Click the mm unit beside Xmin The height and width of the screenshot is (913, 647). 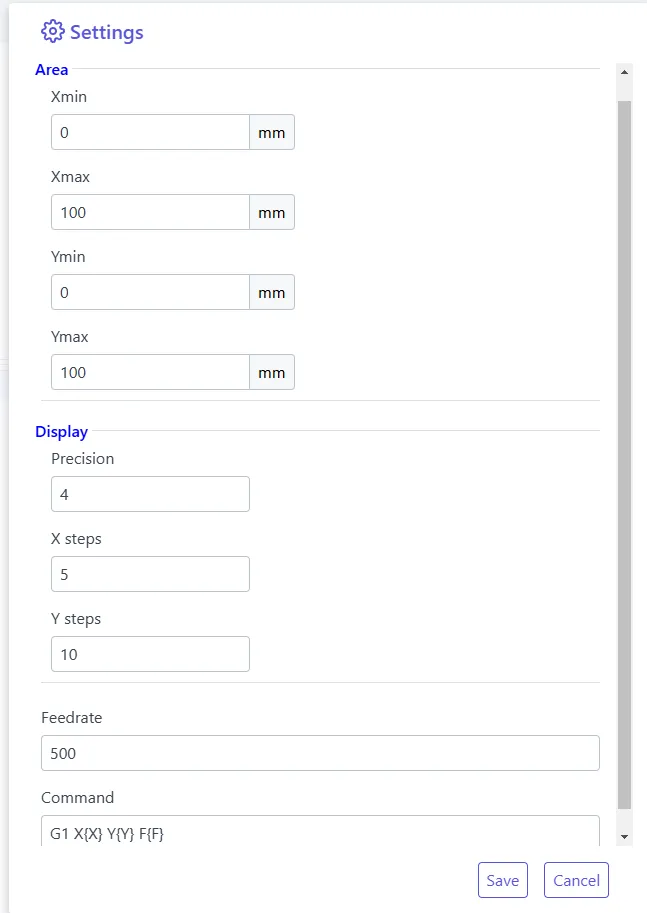(272, 132)
